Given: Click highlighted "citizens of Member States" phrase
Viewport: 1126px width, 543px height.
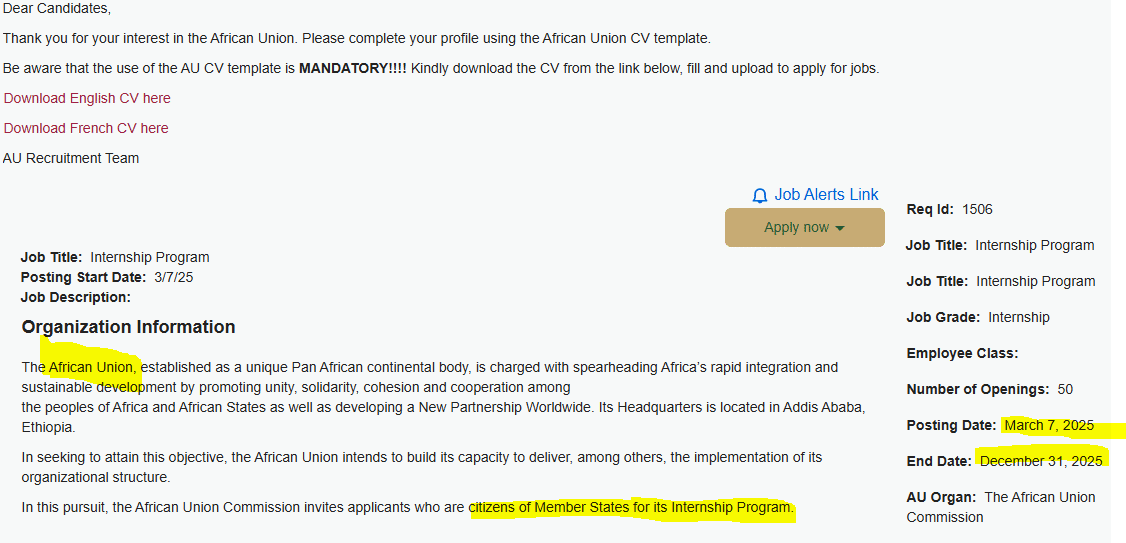Looking at the screenshot, I should [548, 508].
